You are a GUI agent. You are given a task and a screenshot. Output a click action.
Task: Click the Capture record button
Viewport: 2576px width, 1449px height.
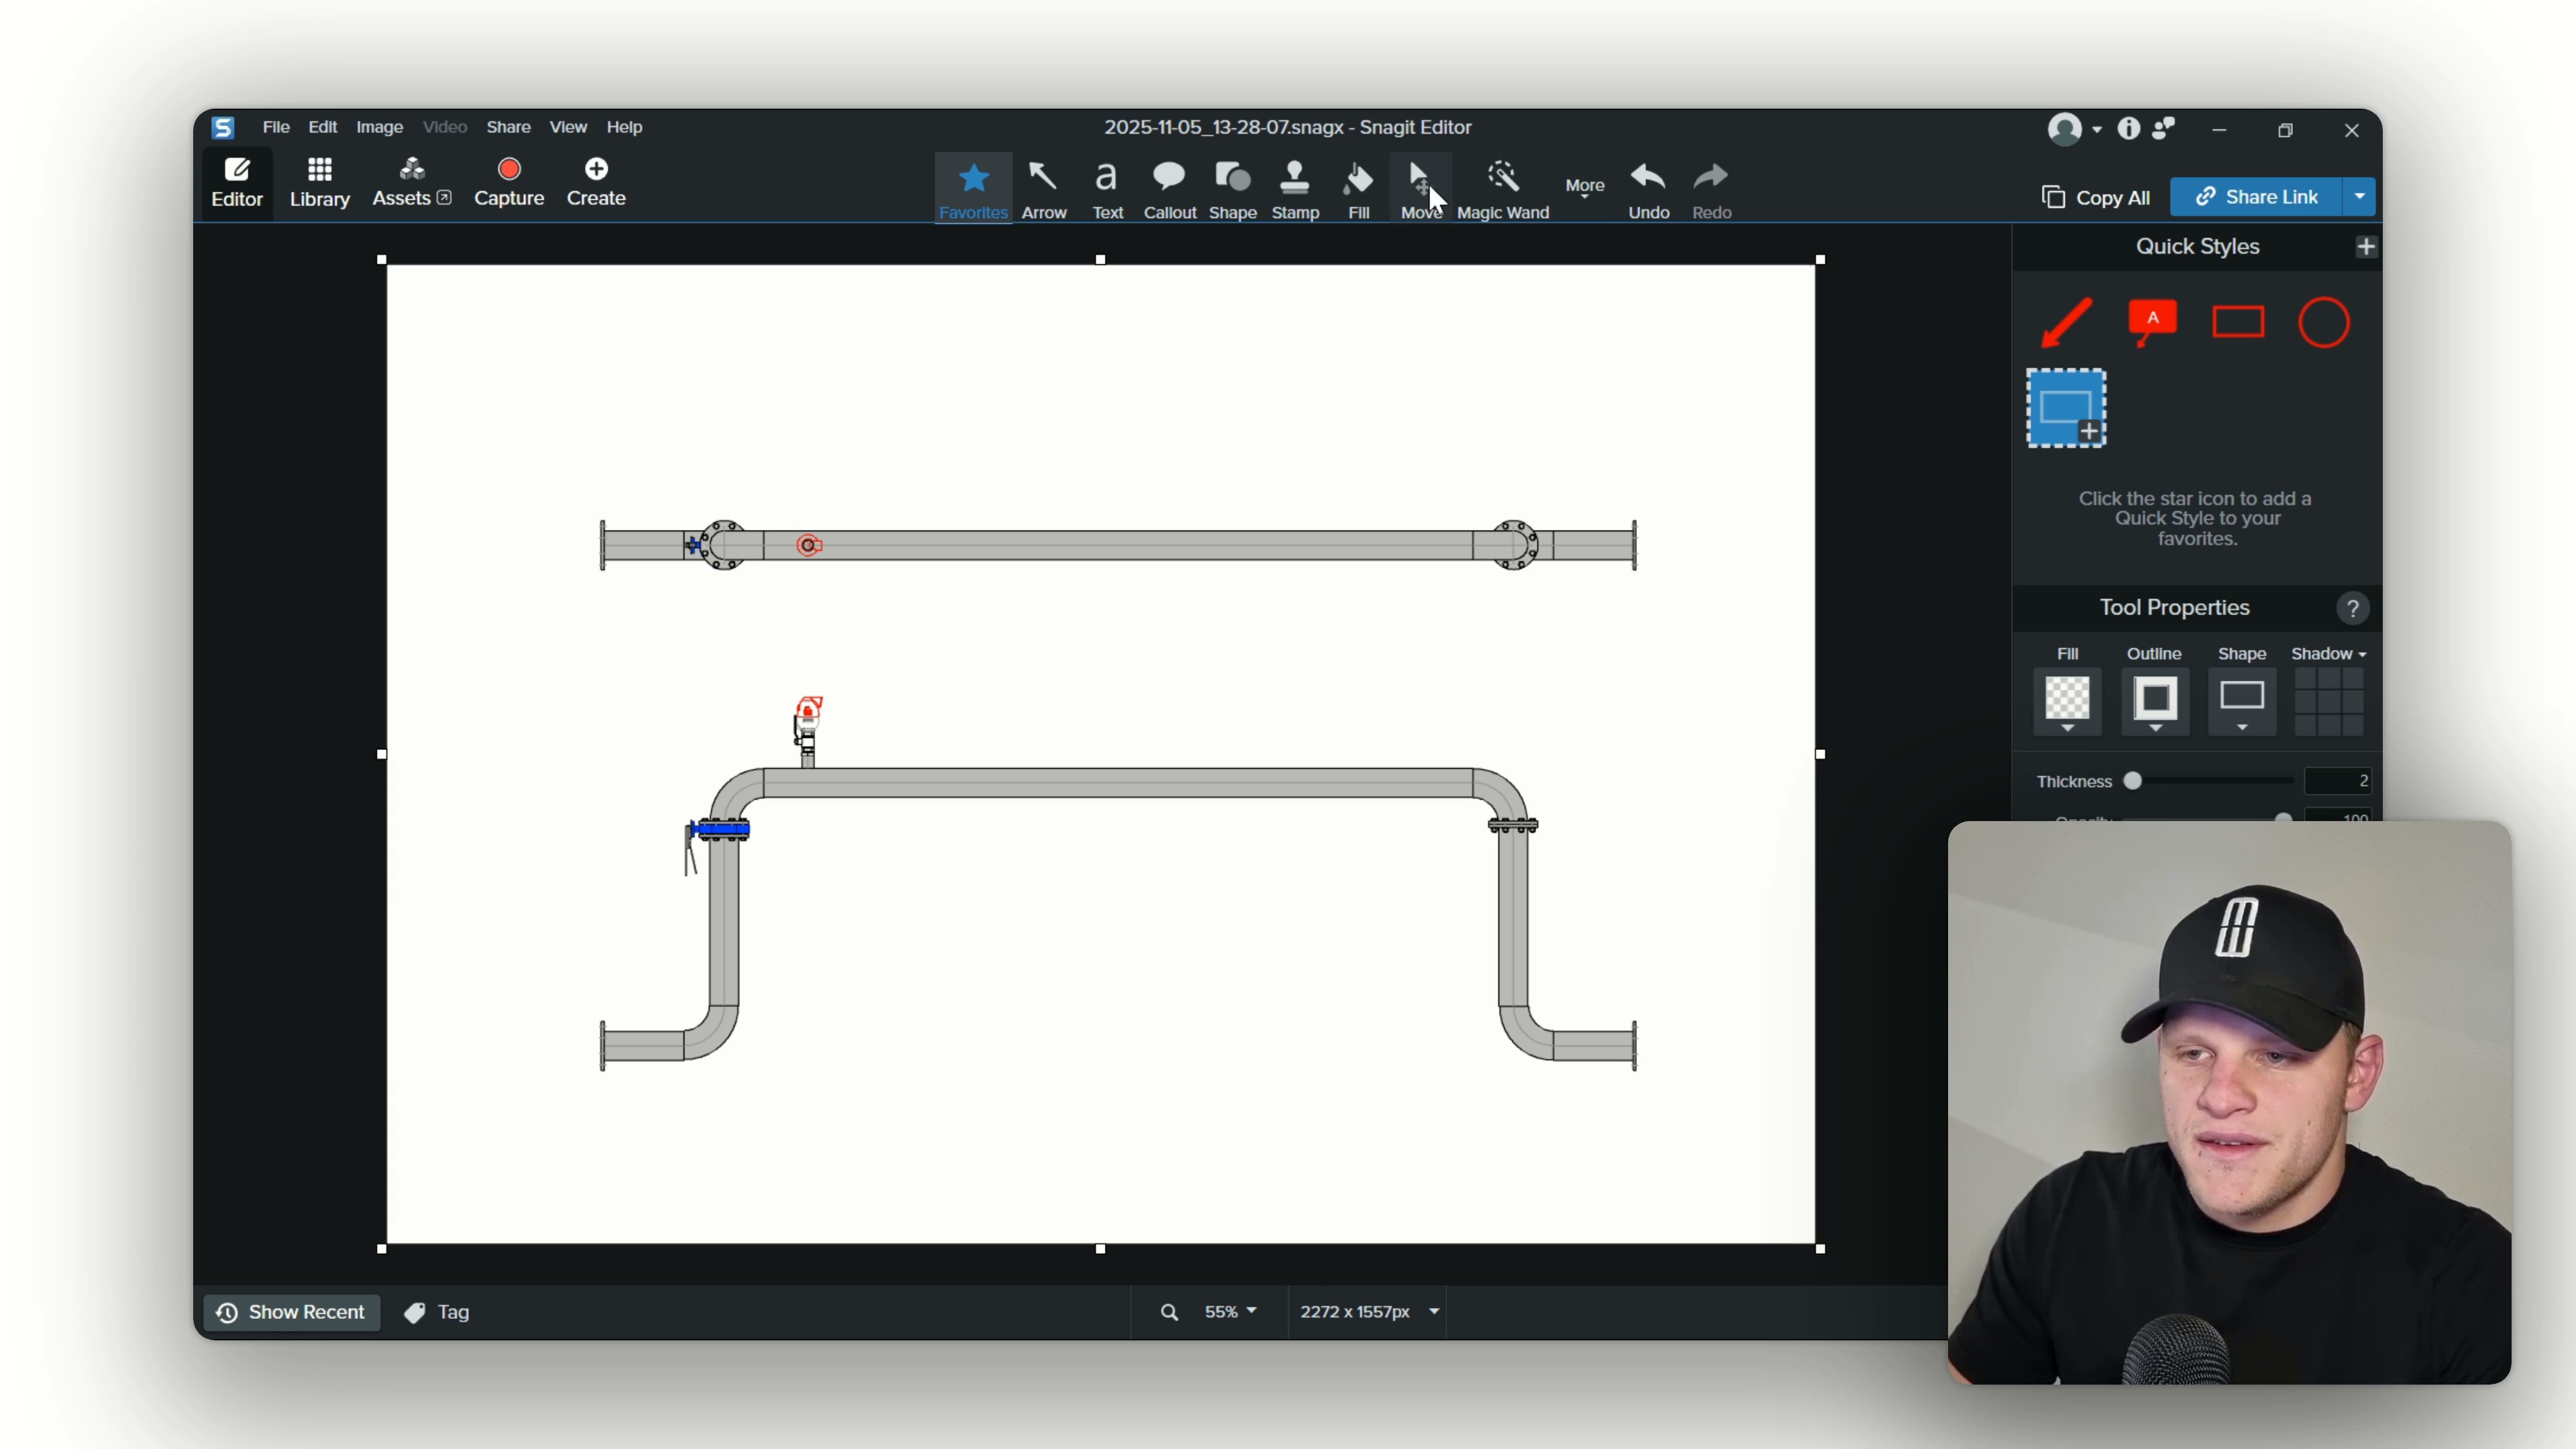click(x=509, y=182)
